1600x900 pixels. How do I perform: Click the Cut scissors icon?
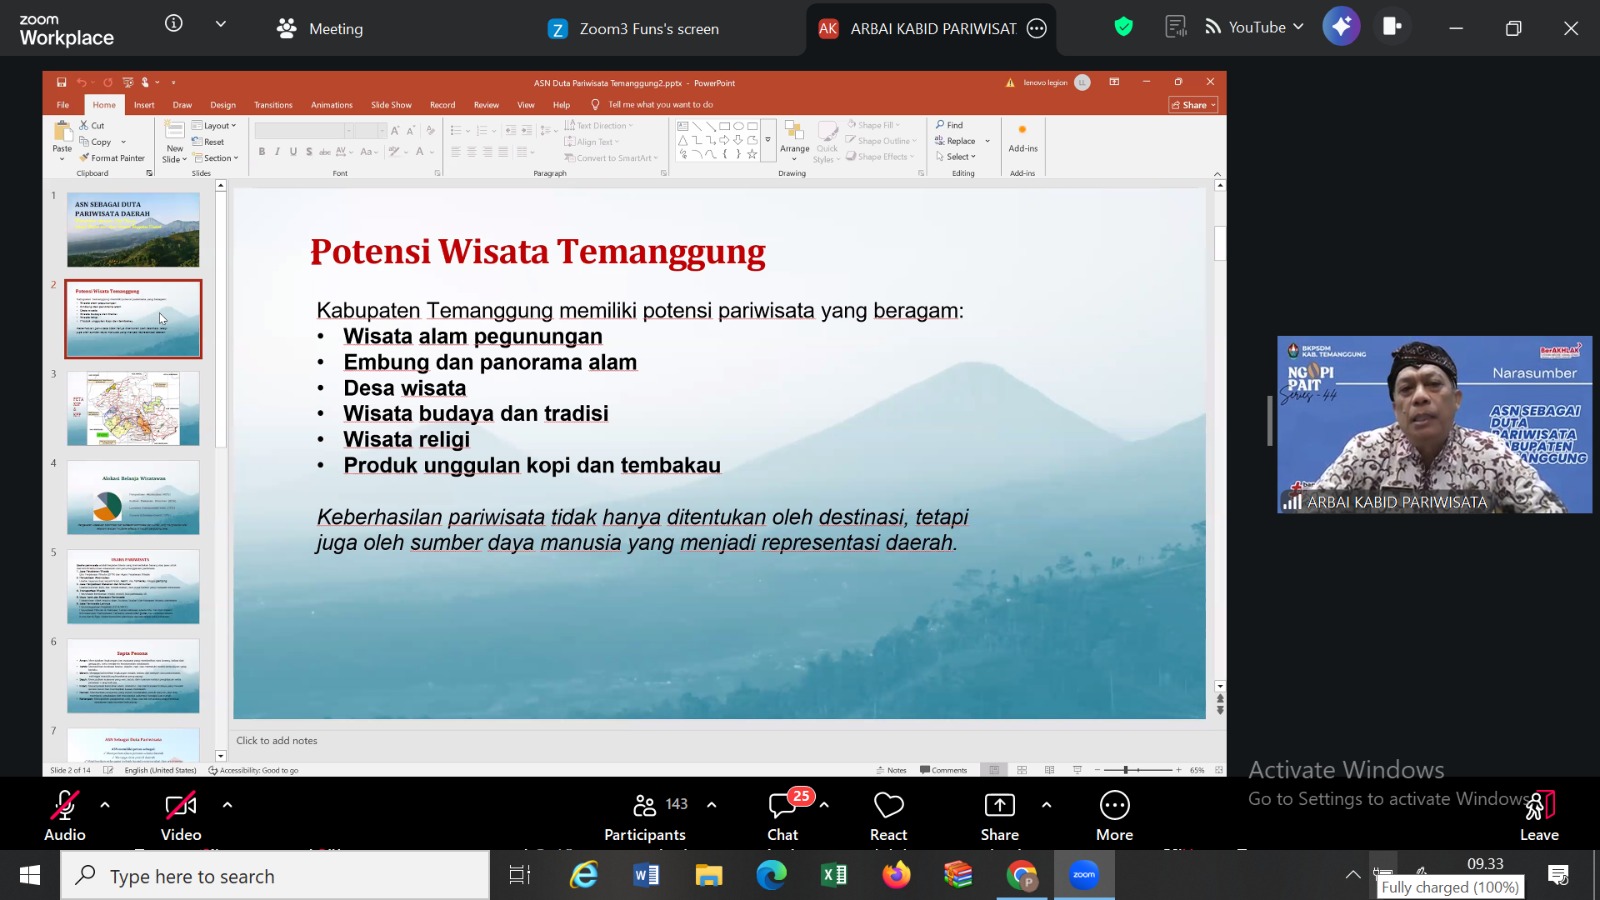pos(85,125)
